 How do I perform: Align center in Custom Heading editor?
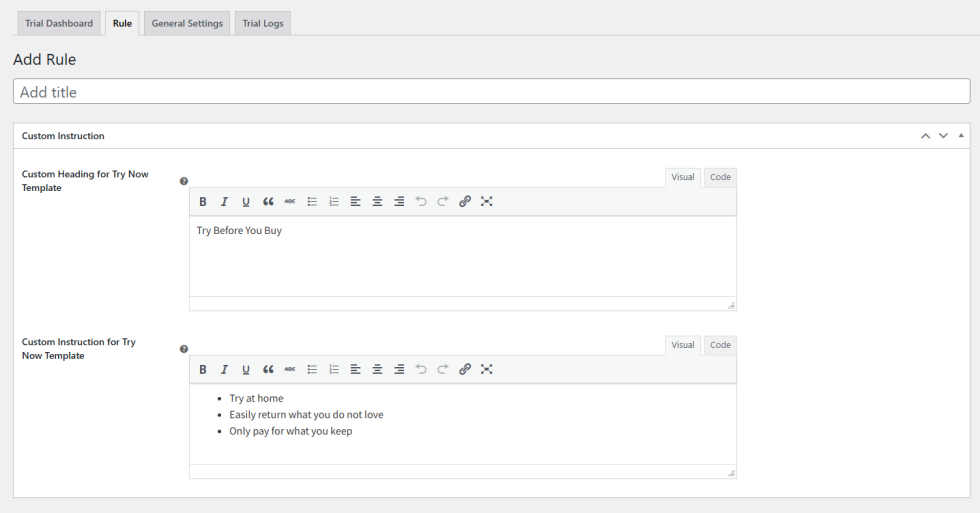click(377, 201)
